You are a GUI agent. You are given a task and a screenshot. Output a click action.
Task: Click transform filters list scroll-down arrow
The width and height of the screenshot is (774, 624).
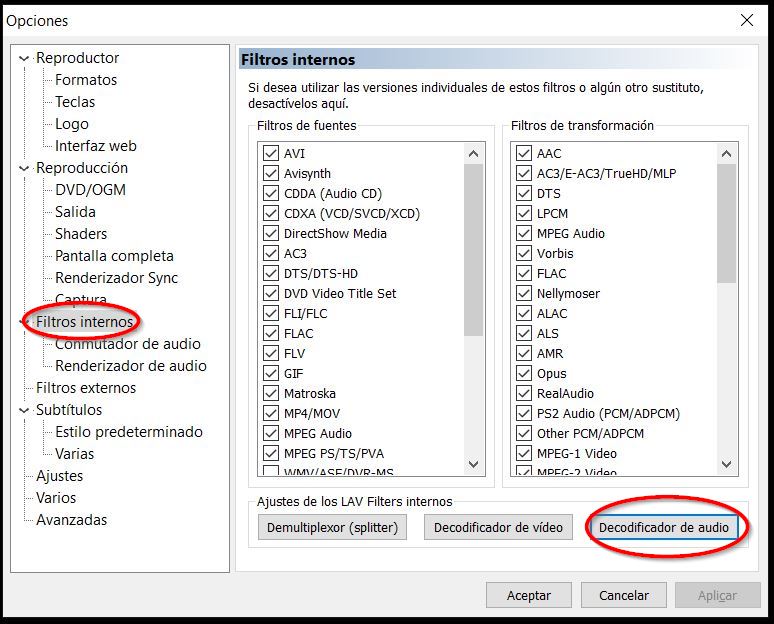[726, 464]
